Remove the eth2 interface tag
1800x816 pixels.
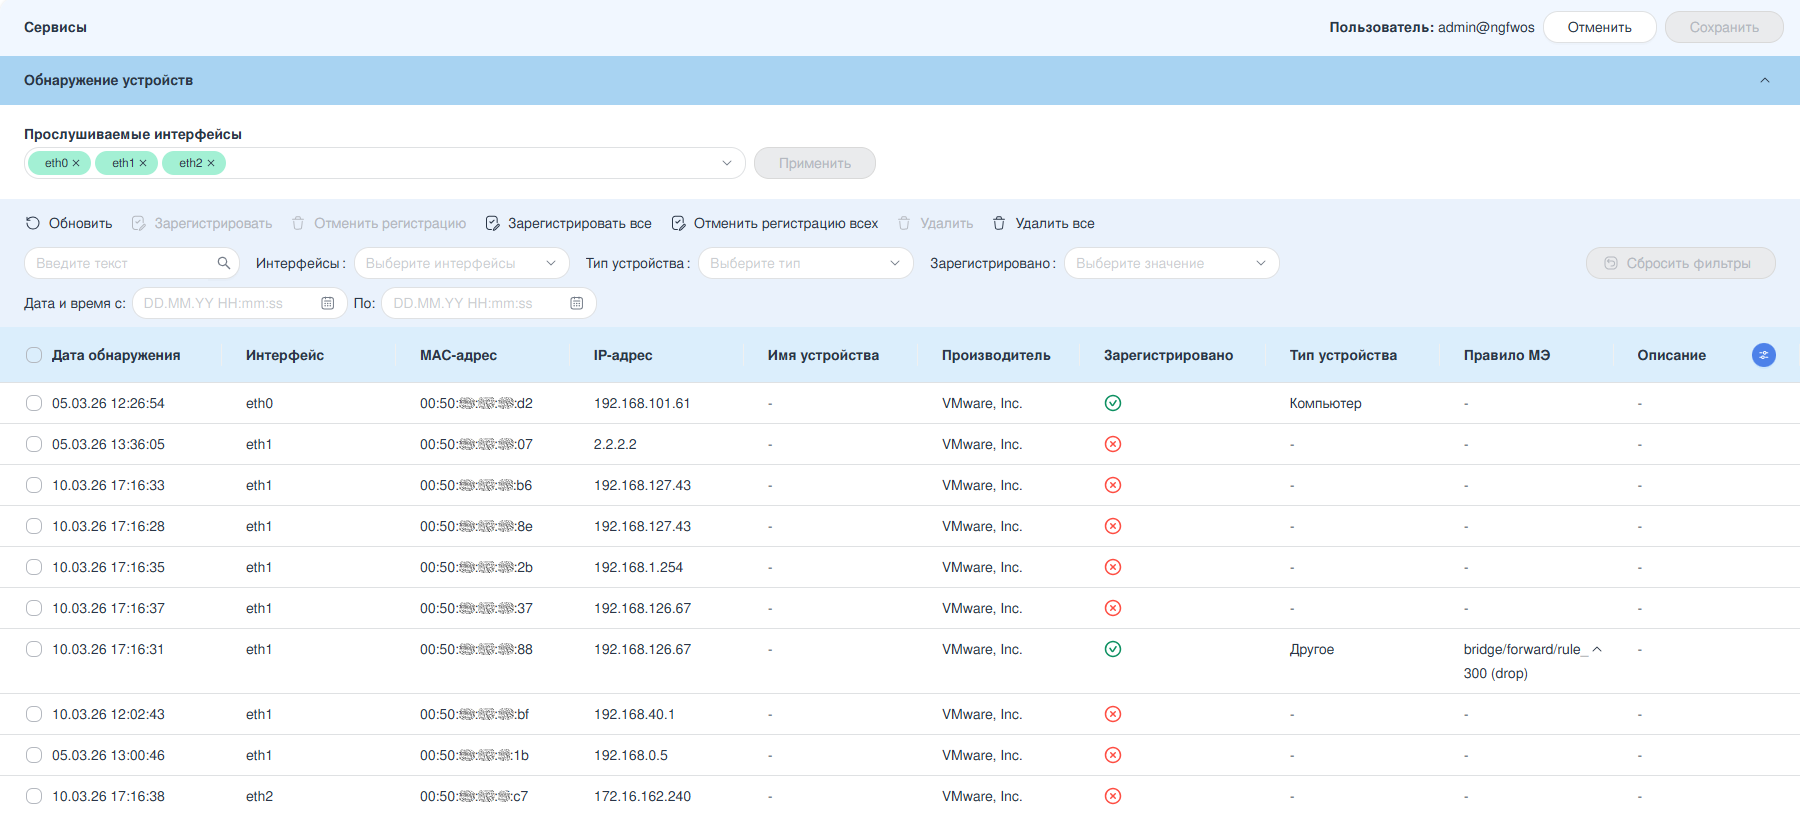211,163
